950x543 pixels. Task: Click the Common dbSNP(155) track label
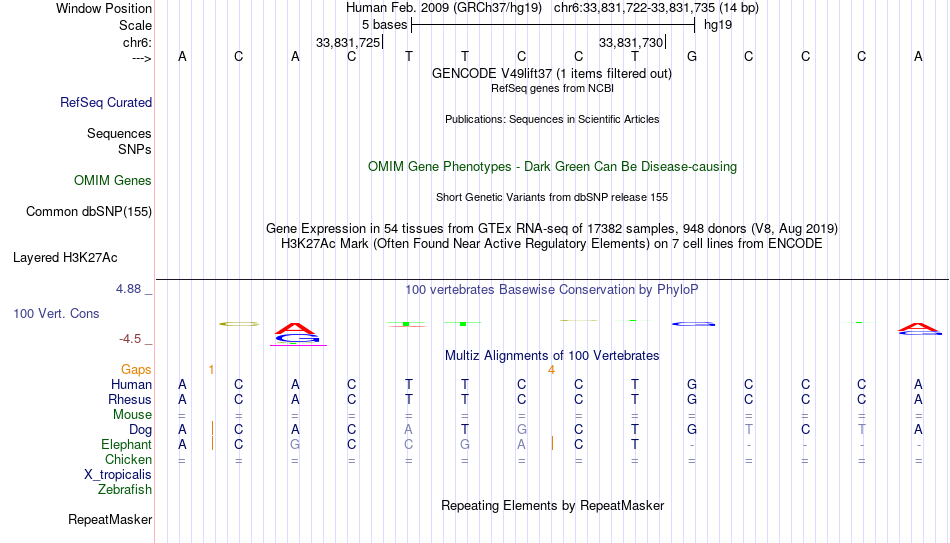88,212
